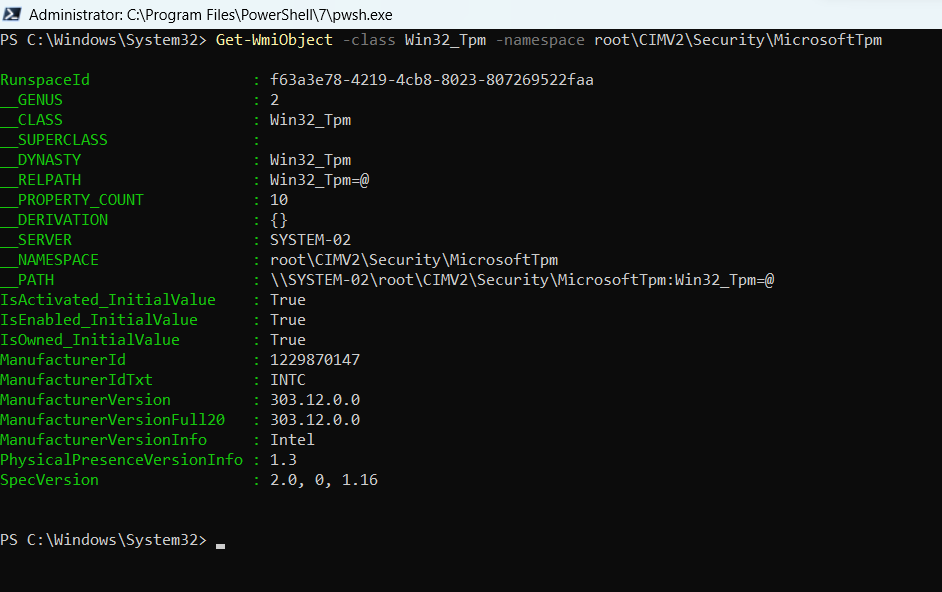
Task: Click the ManufacturerIdTxt value INTC
Action: coord(288,380)
